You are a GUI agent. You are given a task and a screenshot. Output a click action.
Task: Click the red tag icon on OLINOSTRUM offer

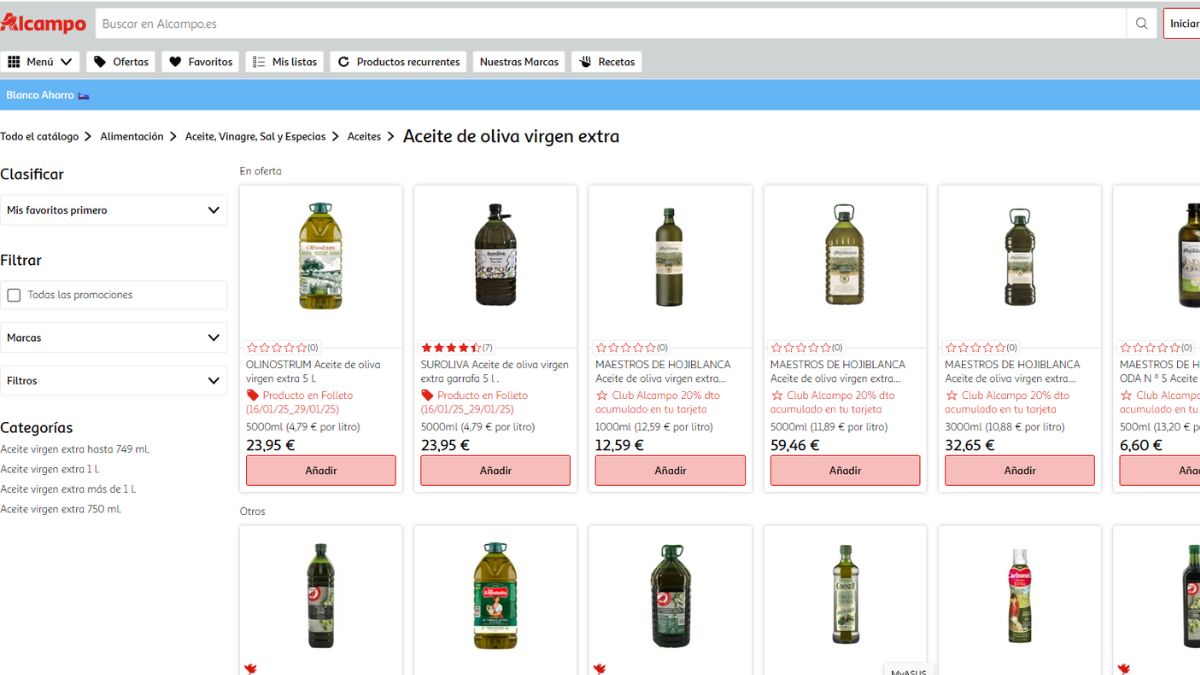click(x=252, y=396)
